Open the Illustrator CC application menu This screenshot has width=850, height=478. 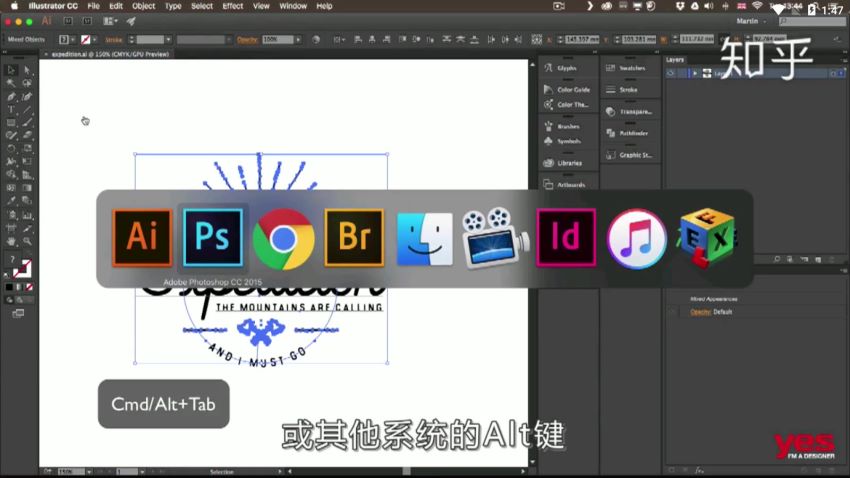53,6
